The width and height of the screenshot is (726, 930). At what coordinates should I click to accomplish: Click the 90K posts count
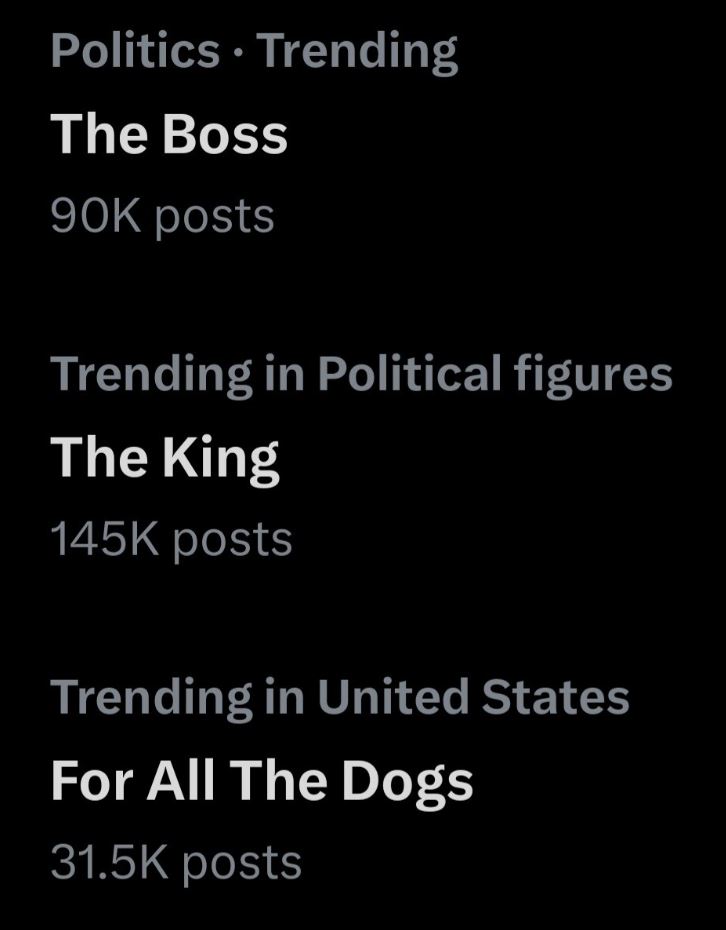tap(163, 218)
